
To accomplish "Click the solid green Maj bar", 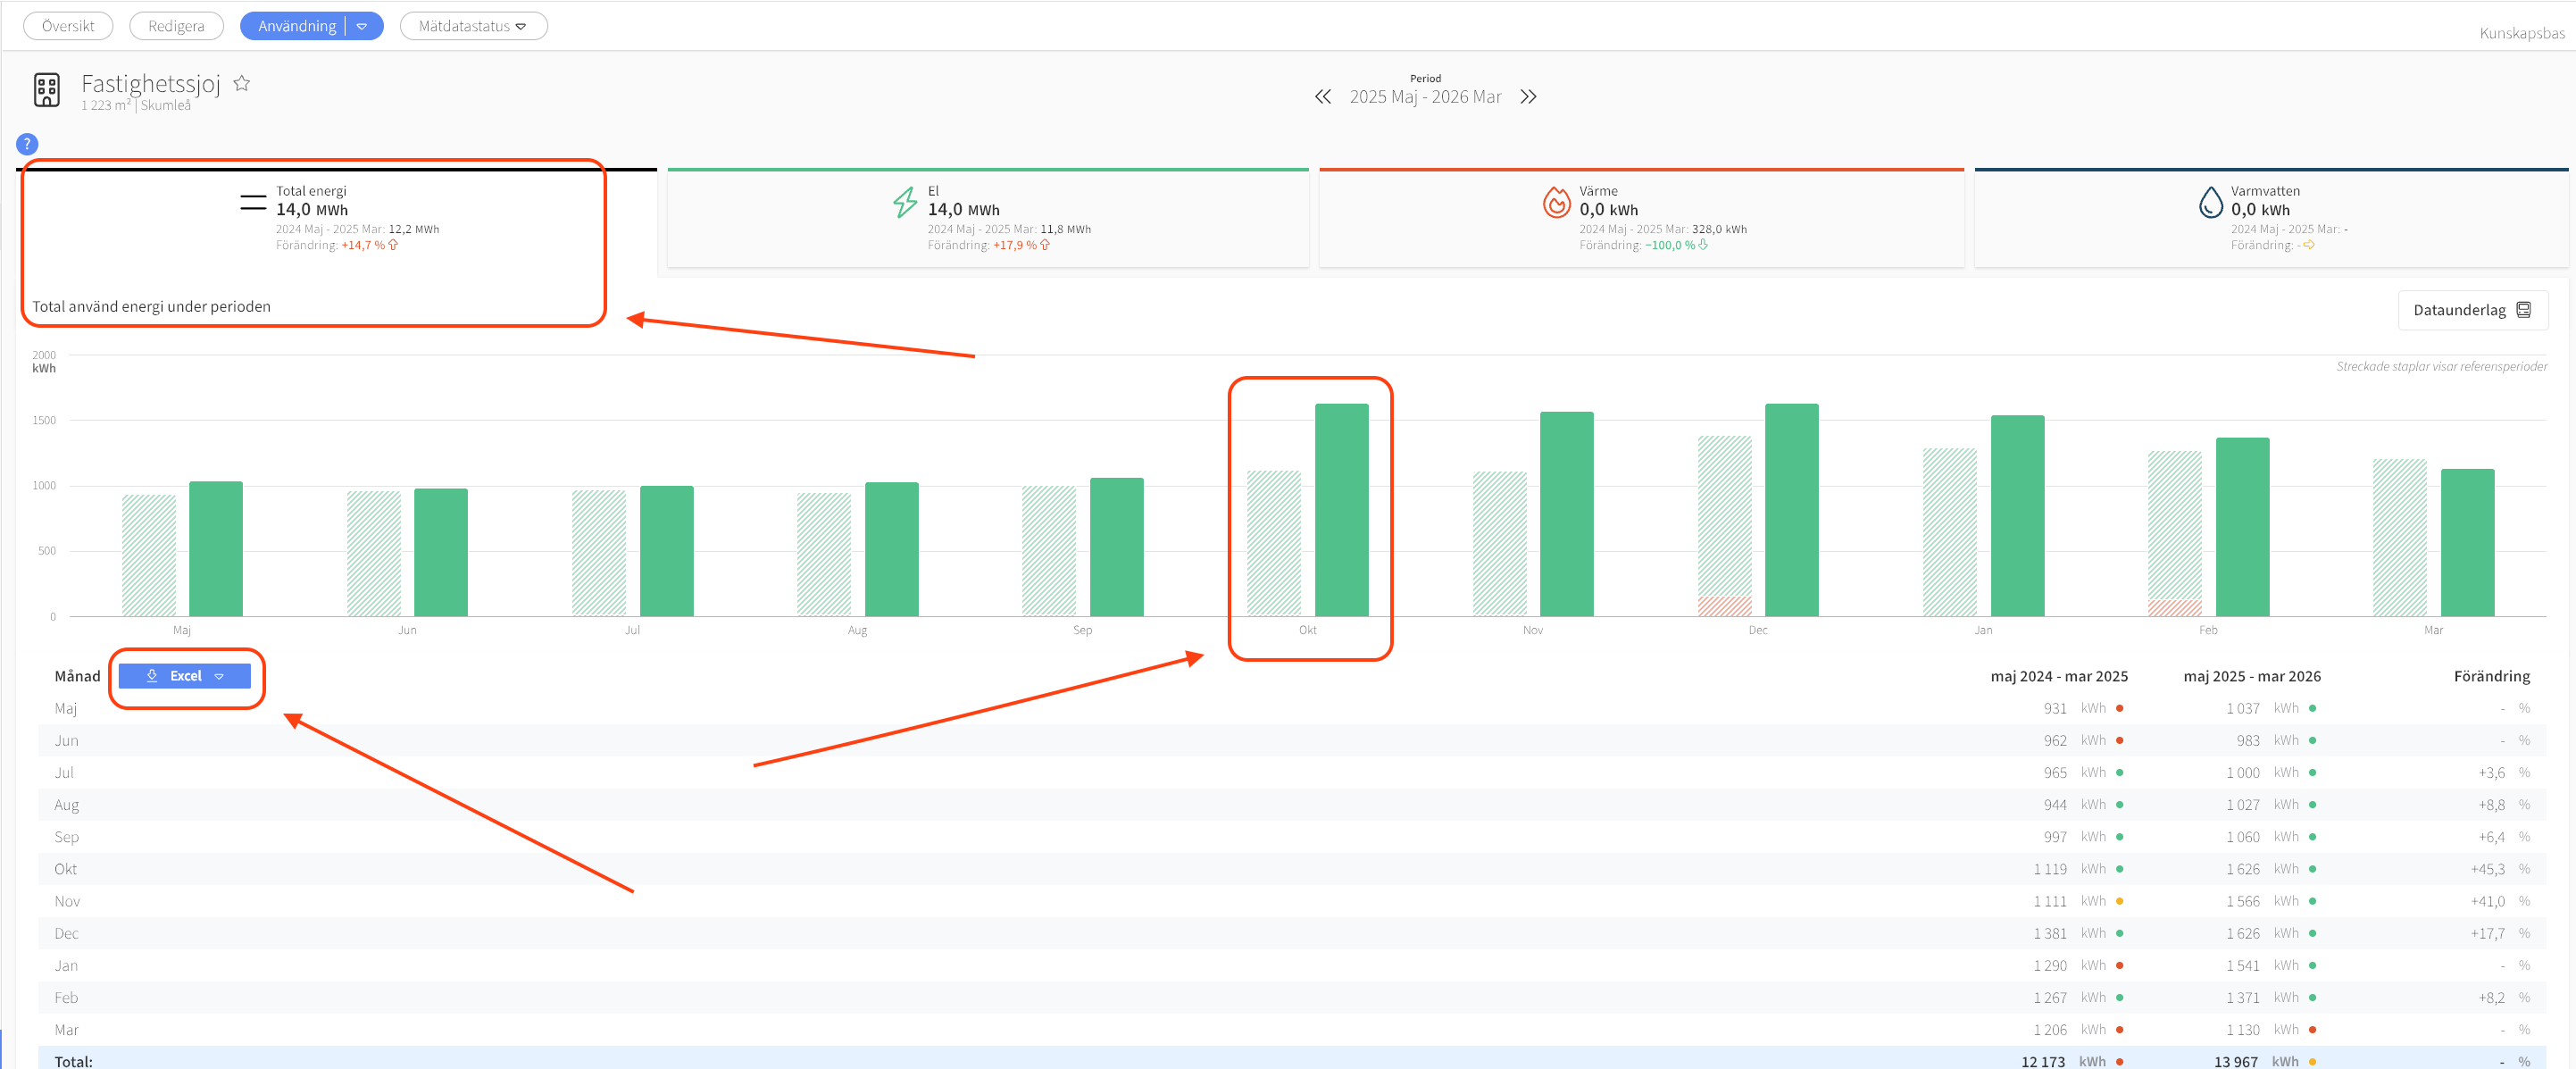I will [216, 549].
